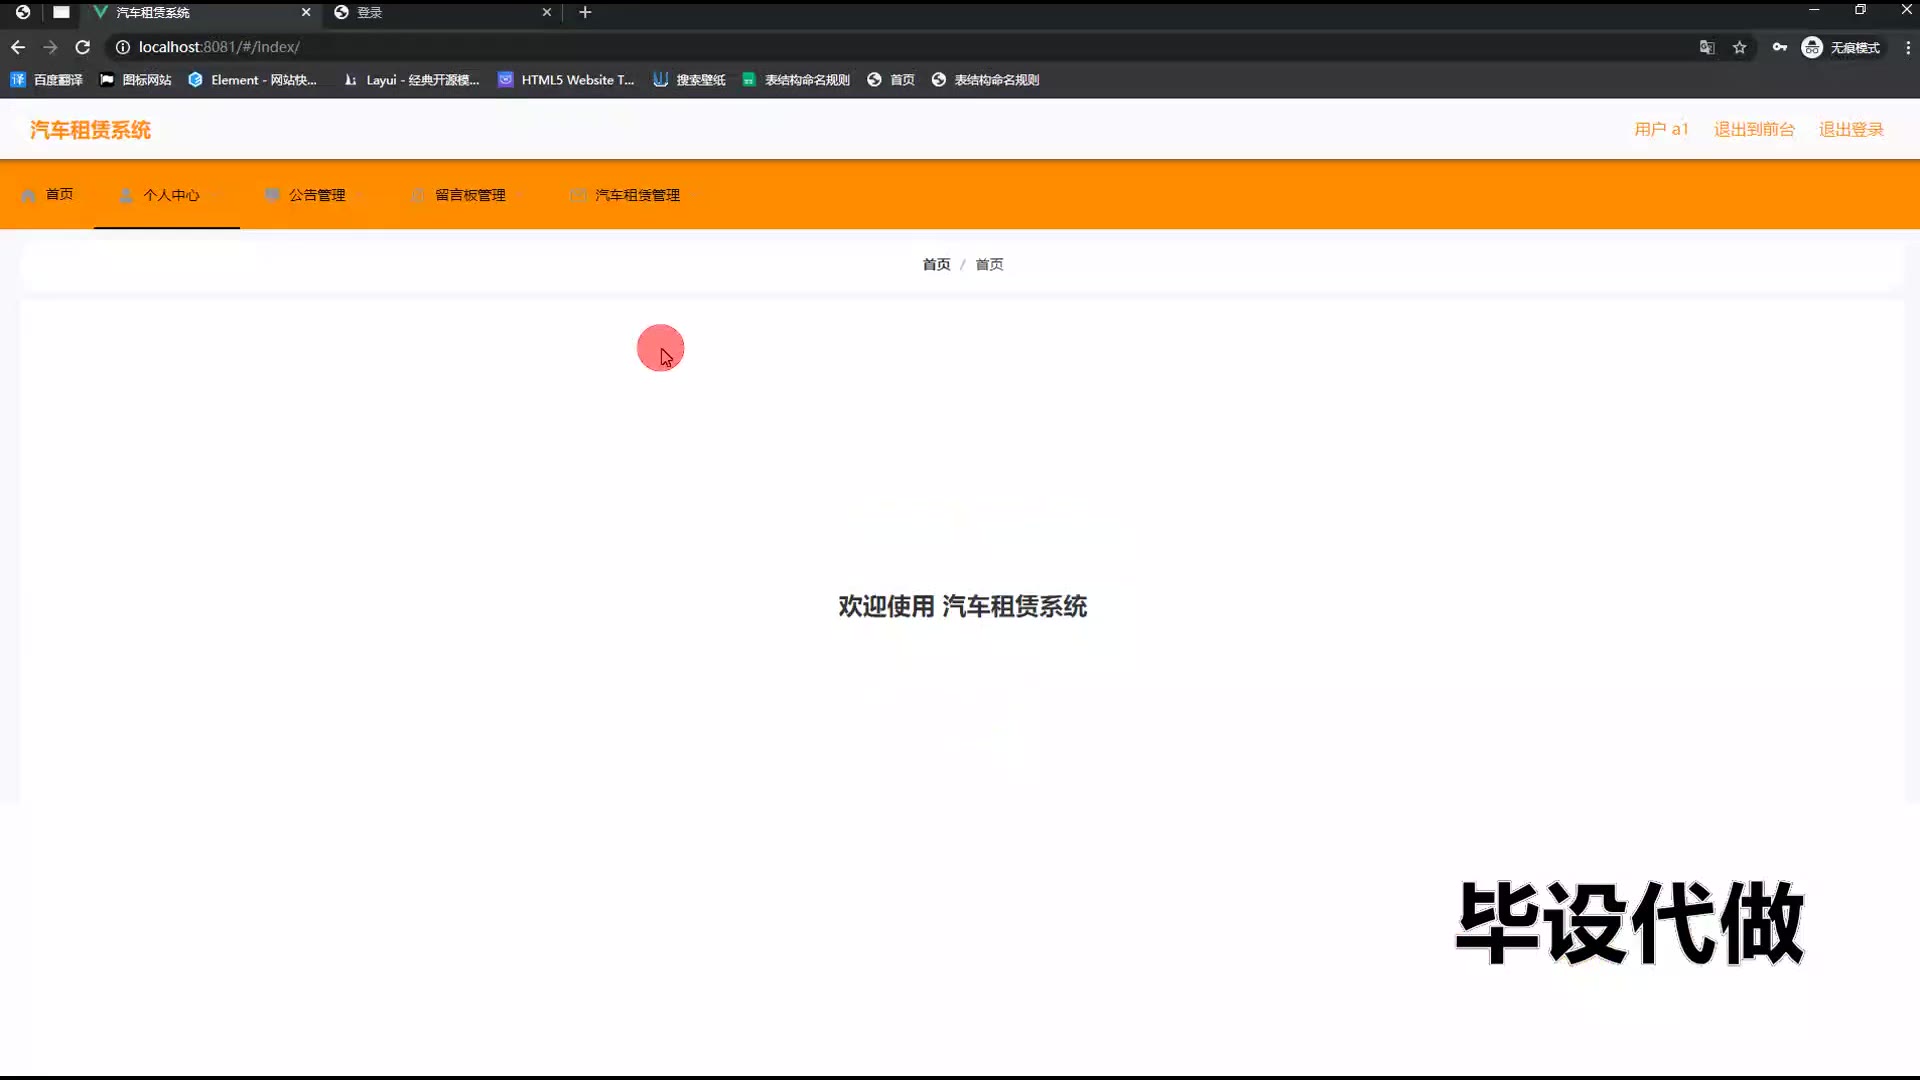Click the chat icon beside 公告管理

(x=271, y=195)
